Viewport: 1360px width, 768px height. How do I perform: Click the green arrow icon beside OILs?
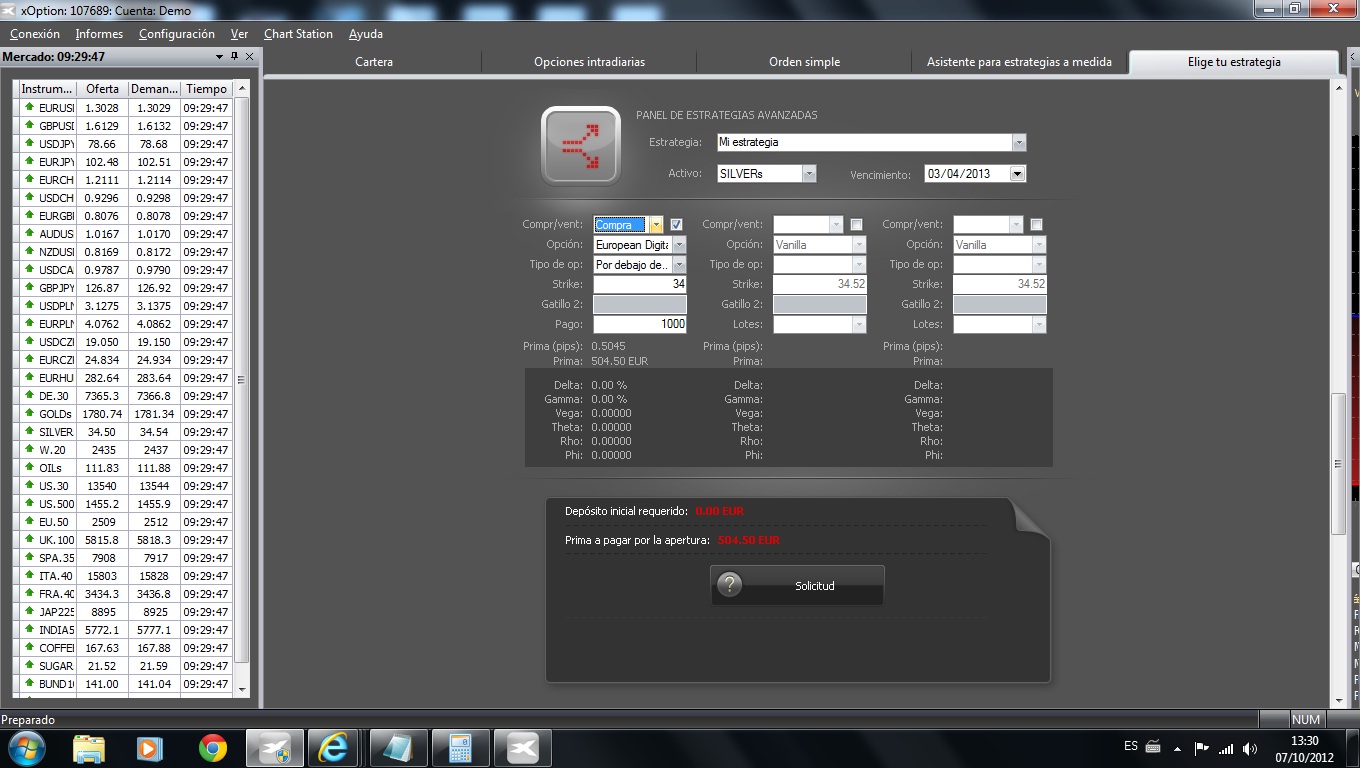(29, 467)
